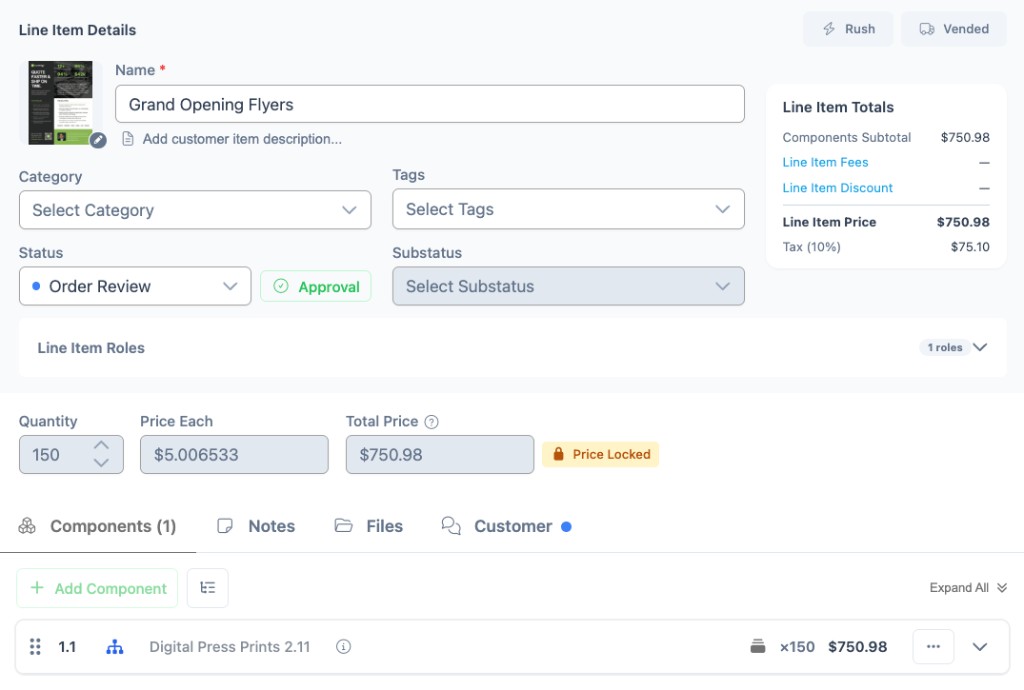Click the flyer thumbnail image

point(61,102)
